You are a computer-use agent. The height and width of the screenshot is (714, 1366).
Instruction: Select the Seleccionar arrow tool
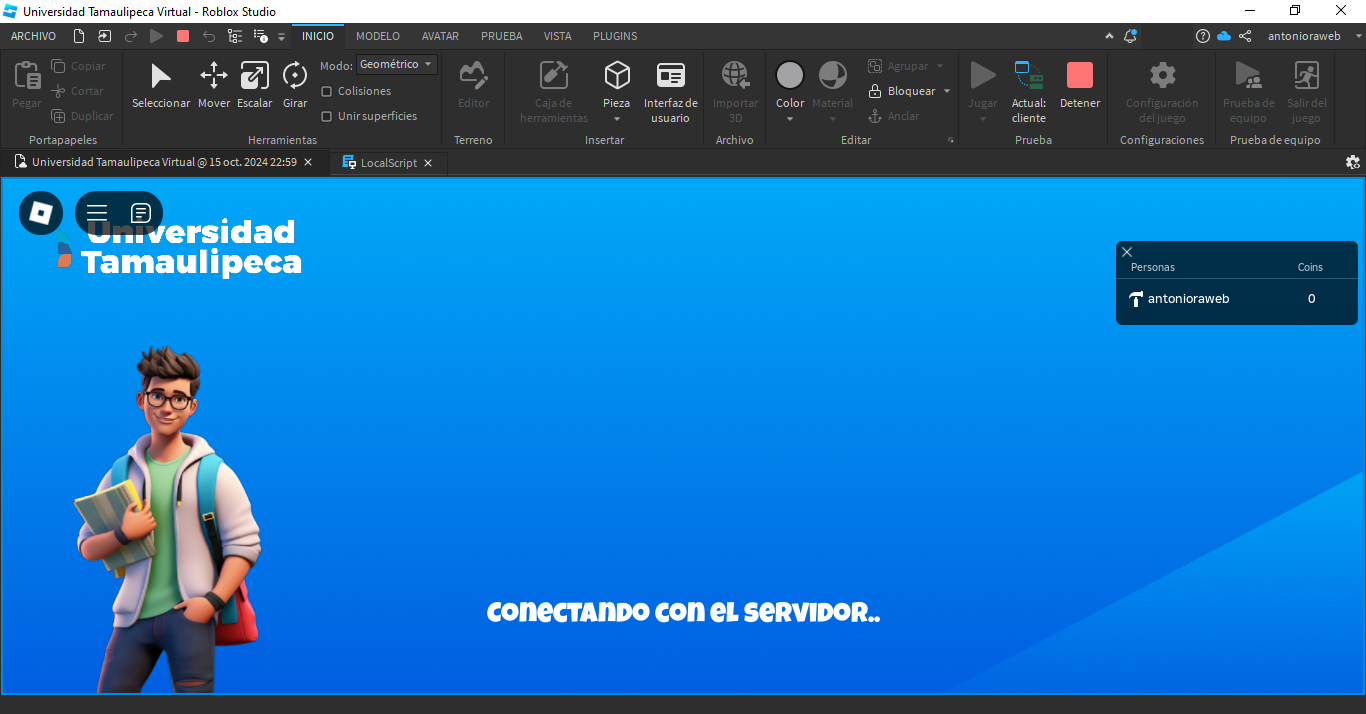coord(161,86)
